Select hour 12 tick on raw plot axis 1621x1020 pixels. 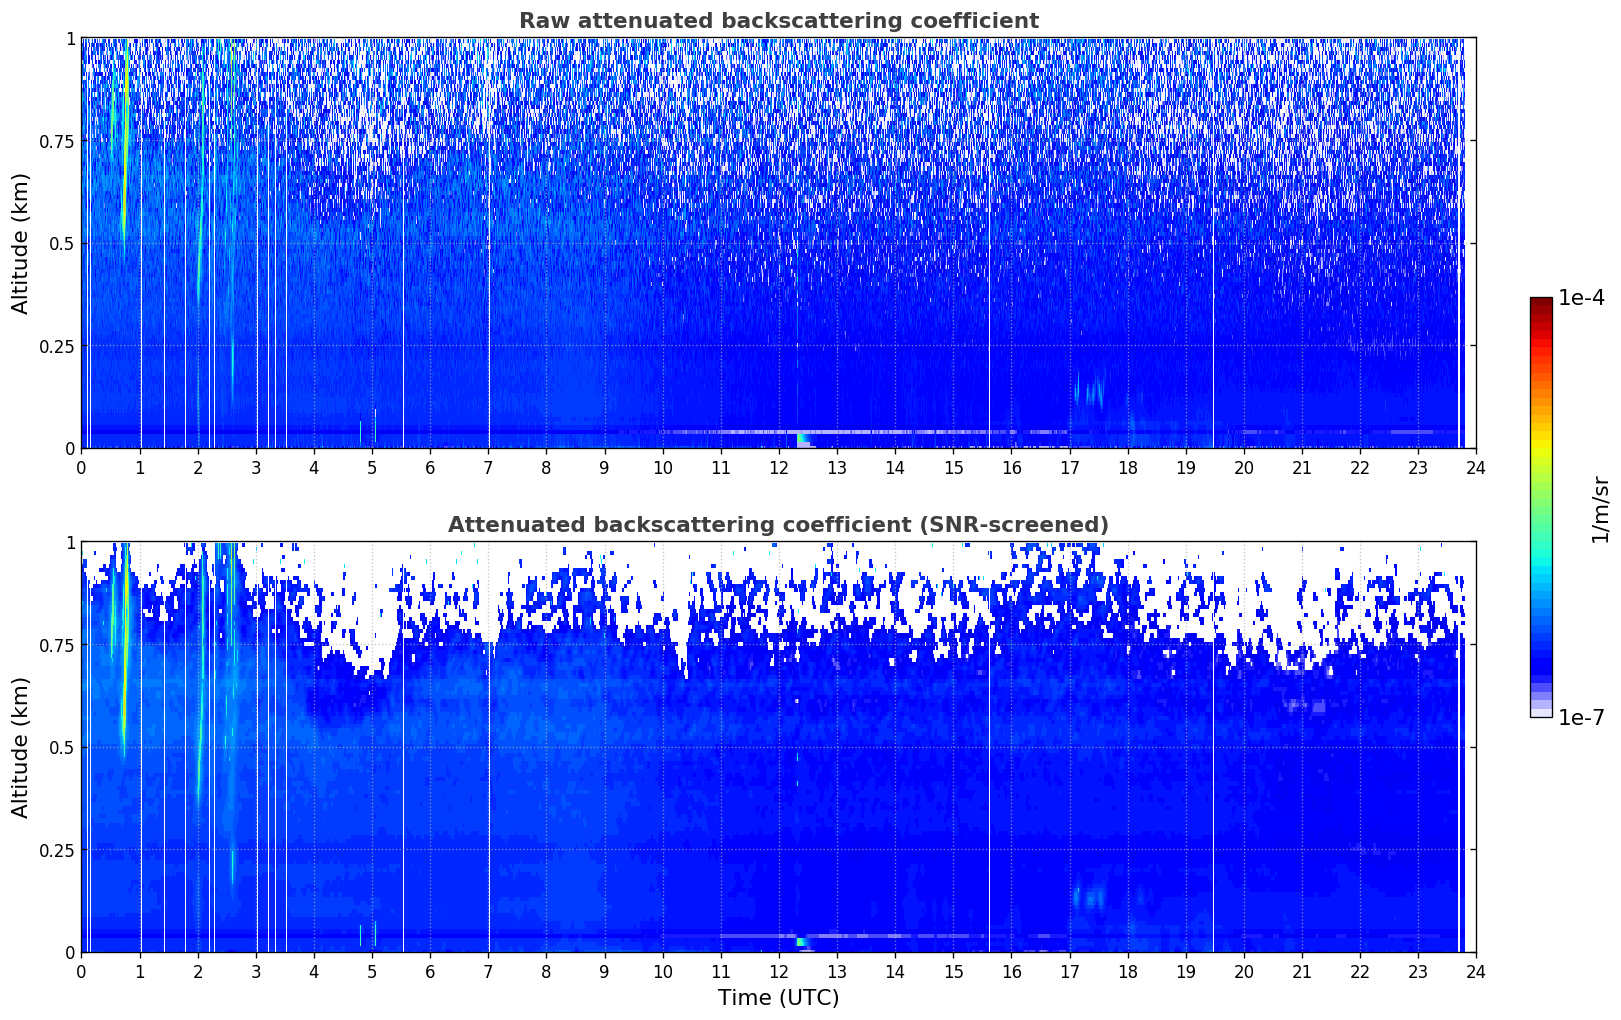tap(779, 467)
